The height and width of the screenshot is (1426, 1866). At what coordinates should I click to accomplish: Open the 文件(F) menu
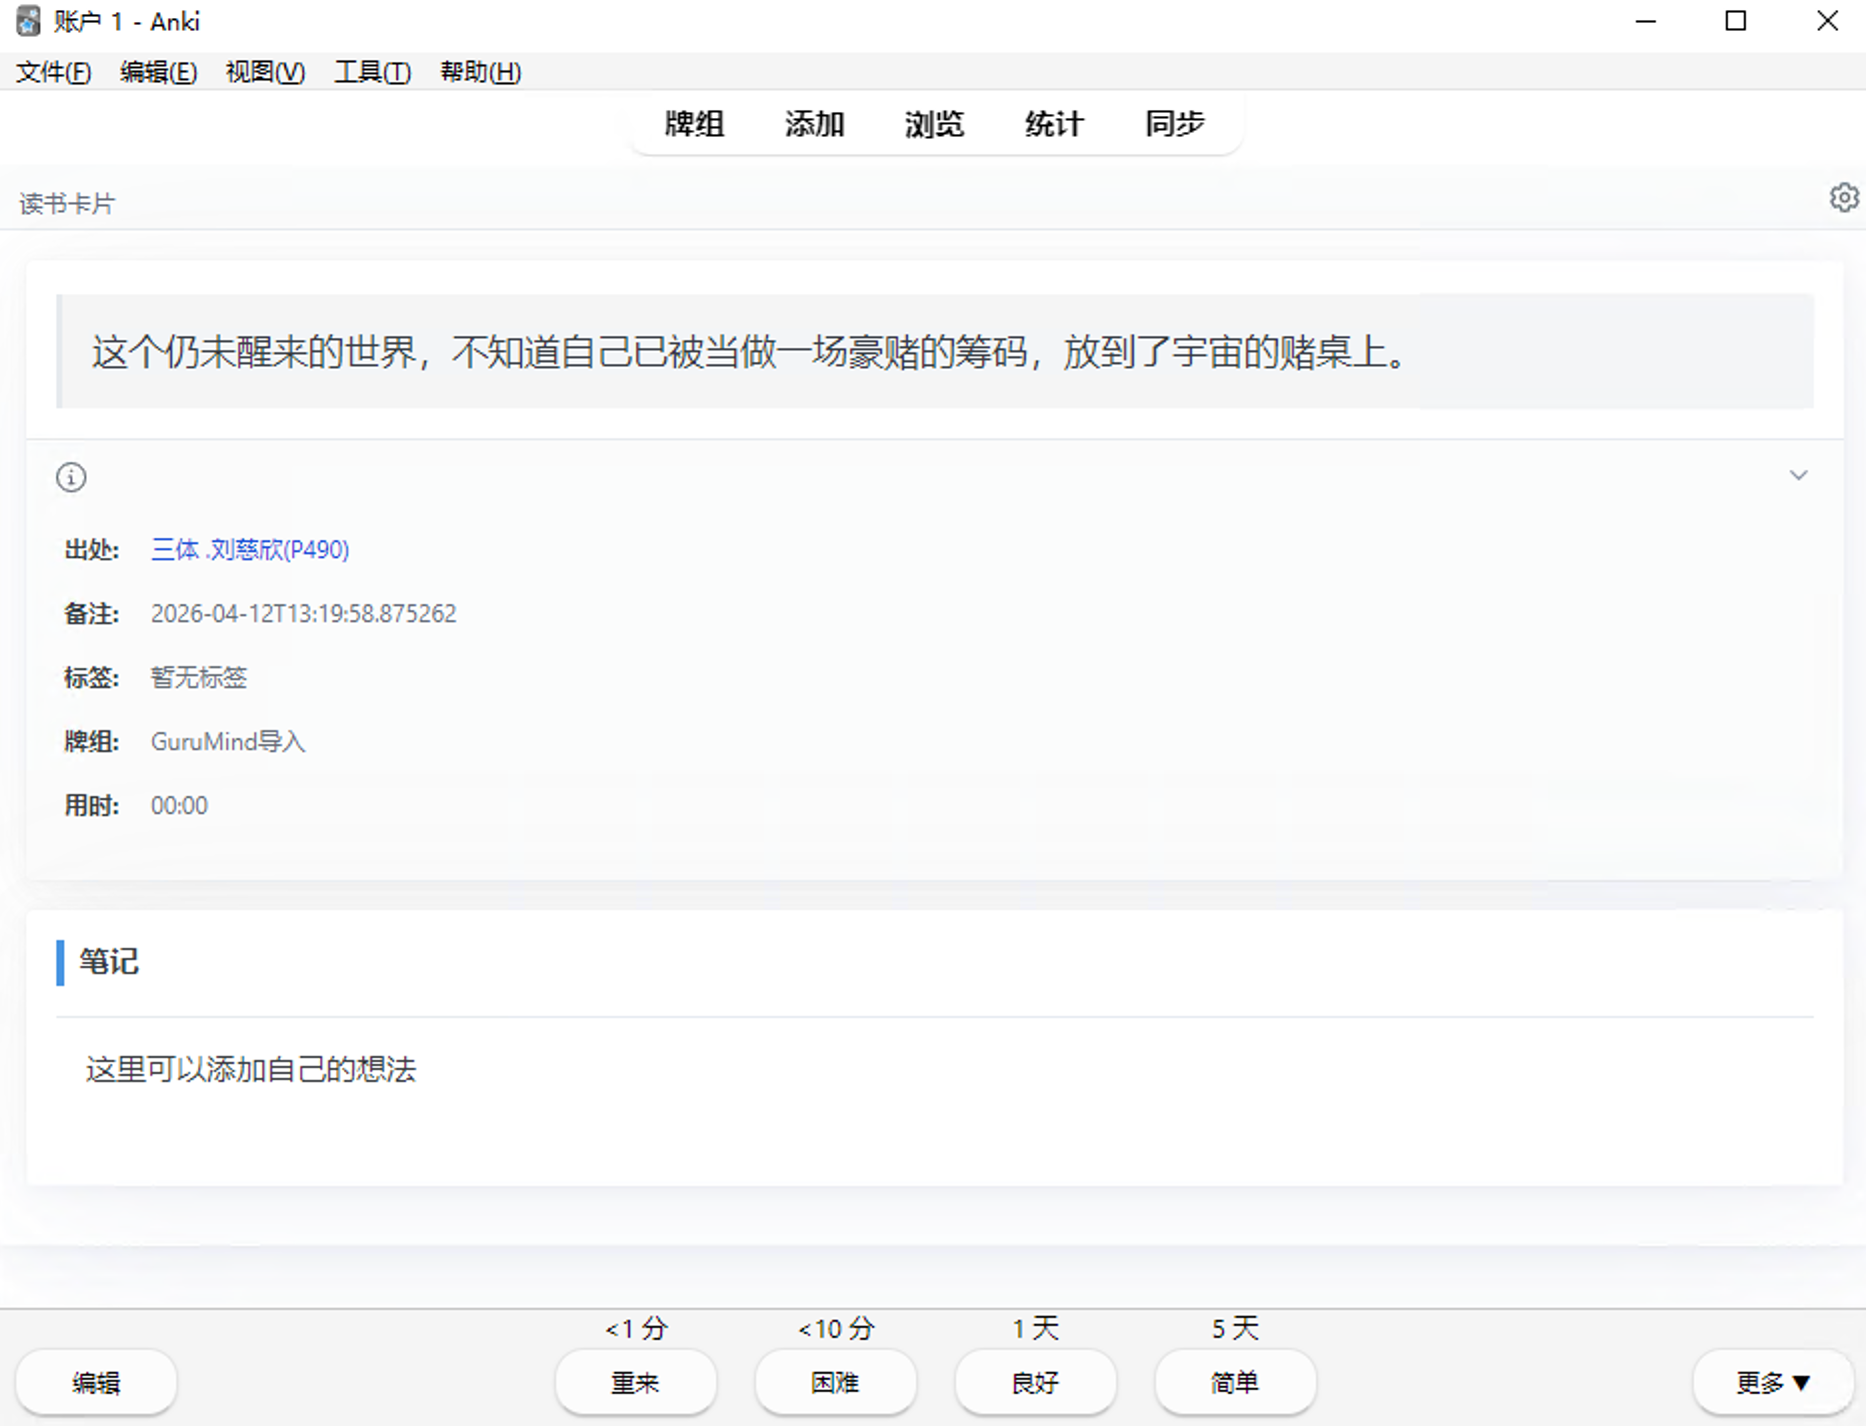[x=54, y=72]
